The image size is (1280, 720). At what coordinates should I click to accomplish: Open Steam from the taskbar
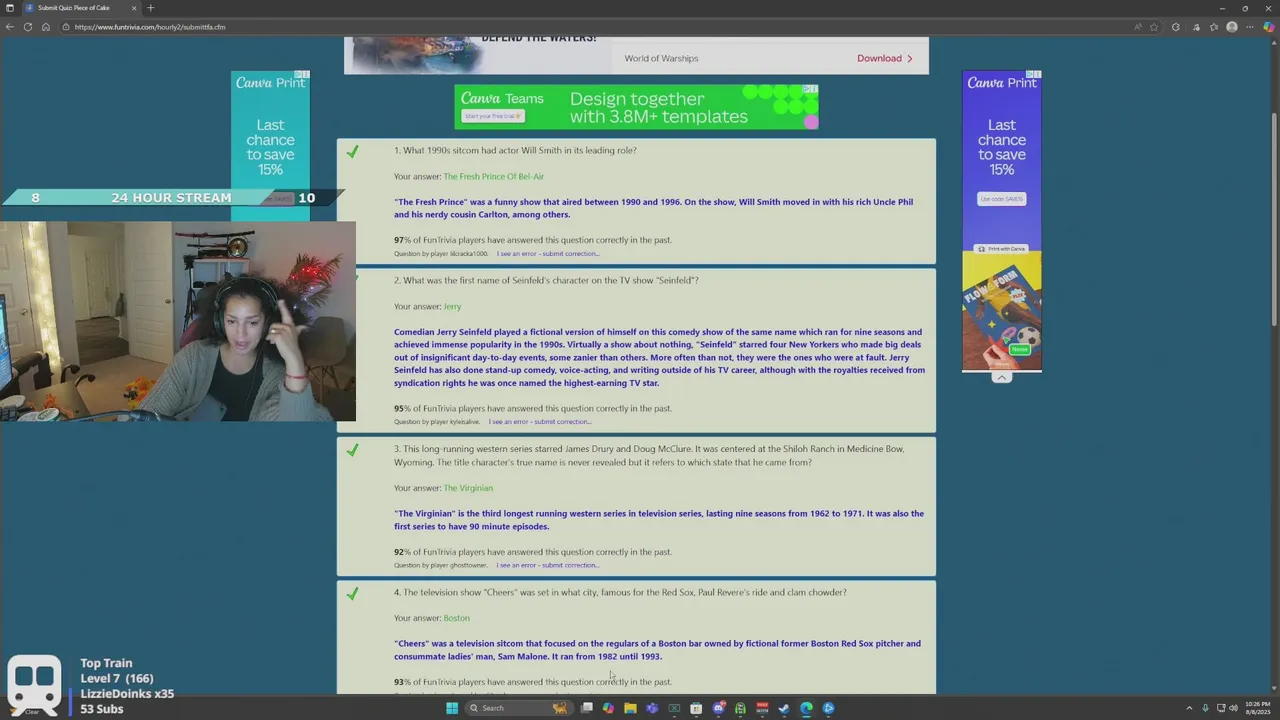coord(784,708)
